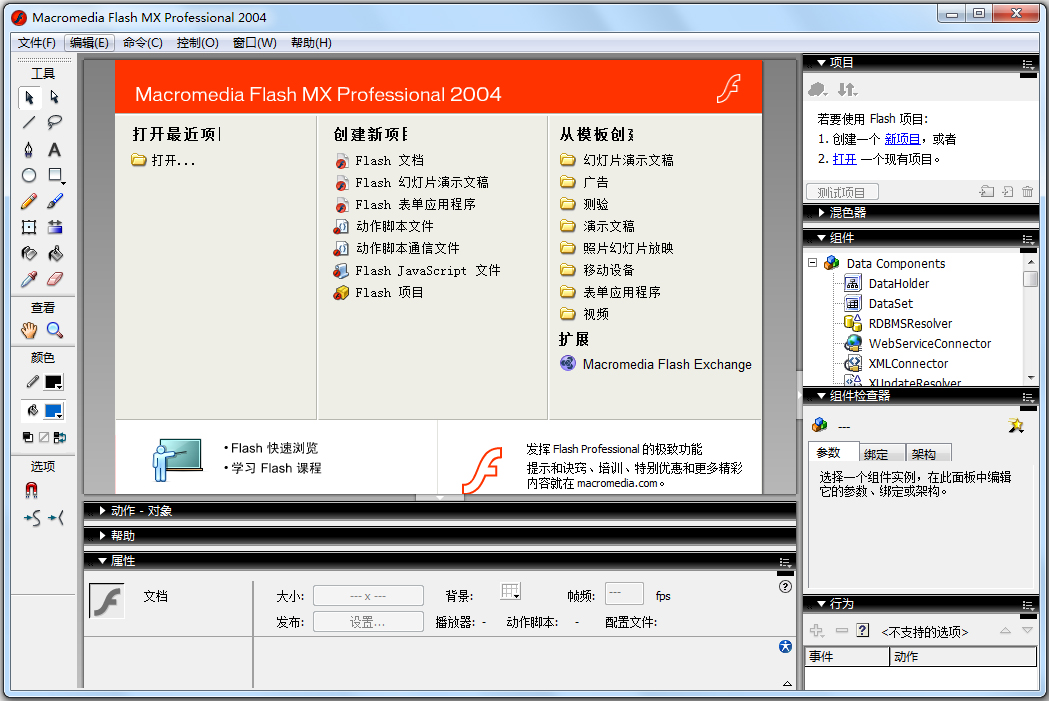Select the Paint Bucket tool
The width and height of the screenshot is (1049, 701).
[55, 253]
